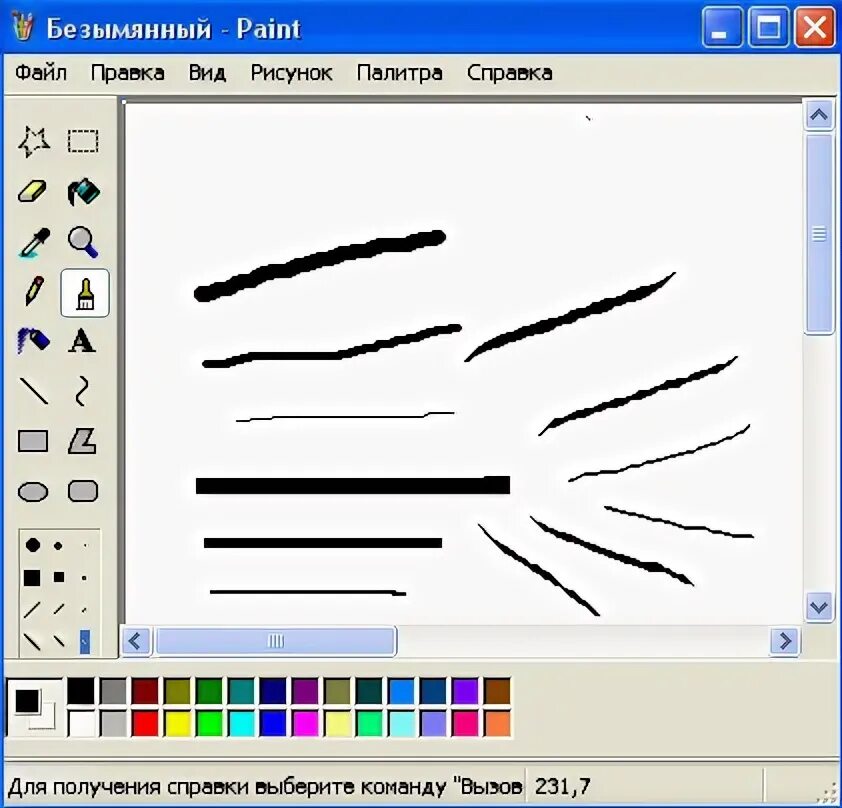Choose the Ellipse shape tool
The image size is (842, 808).
click(x=33, y=491)
